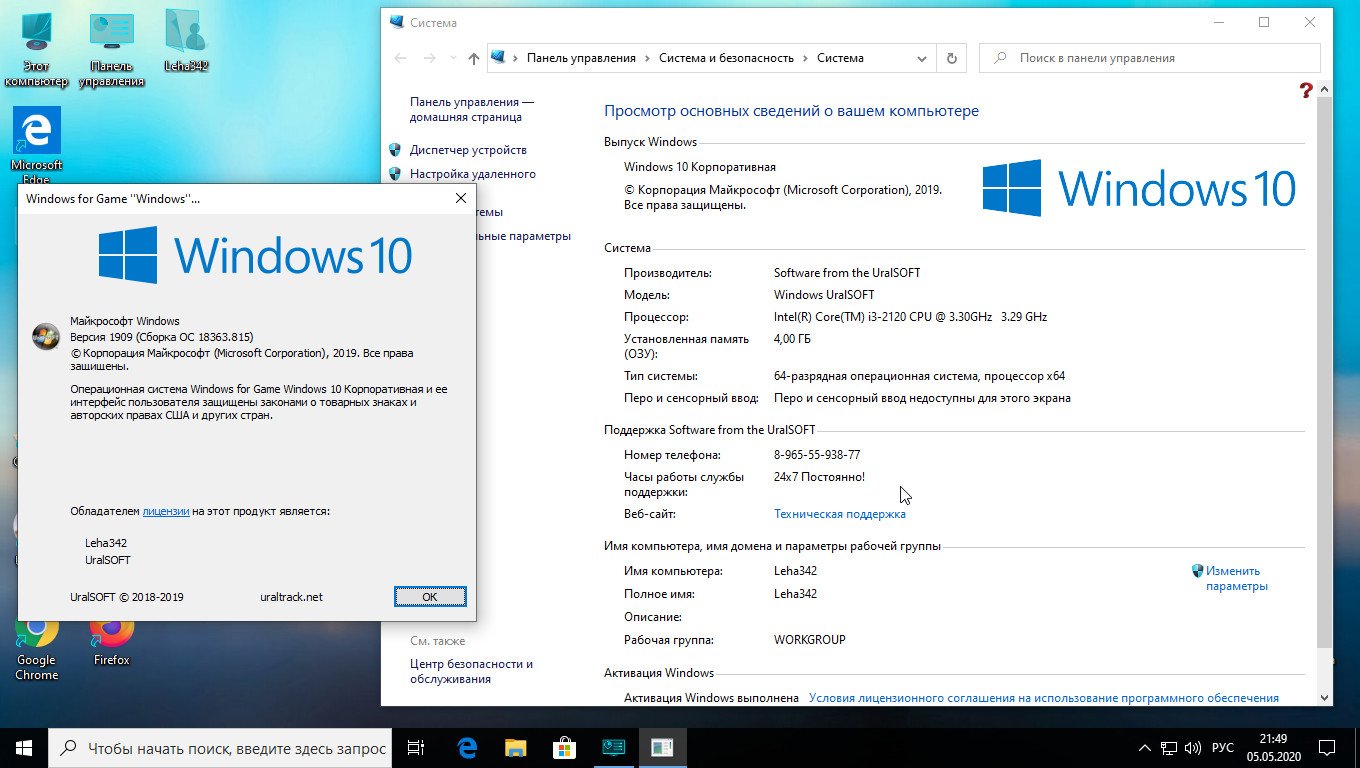Open Техническая поддержка website link

(x=840, y=514)
